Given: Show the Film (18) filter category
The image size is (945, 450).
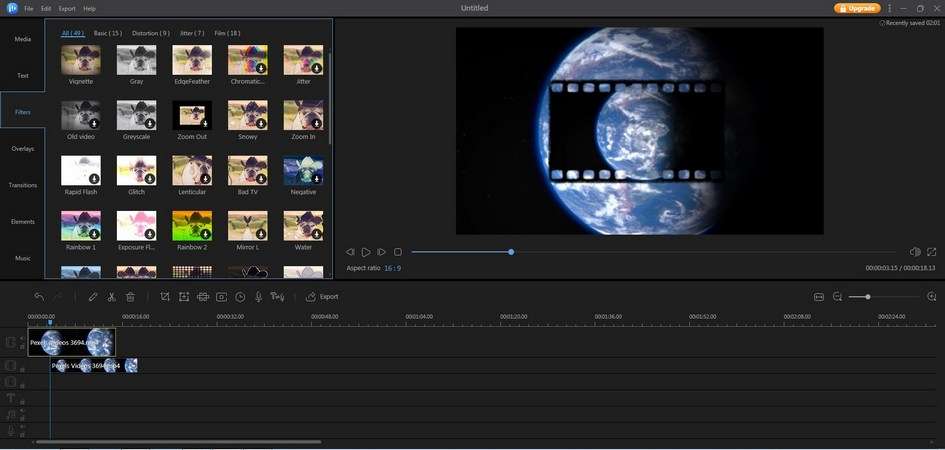Looking at the screenshot, I should (x=227, y=33).
